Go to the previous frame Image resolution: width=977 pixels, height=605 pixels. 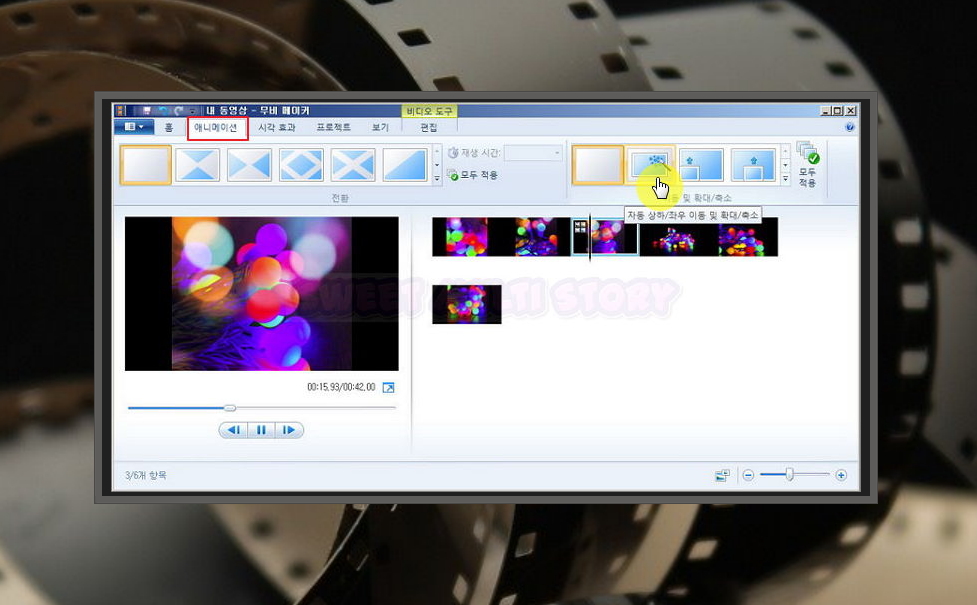[234, 430]
